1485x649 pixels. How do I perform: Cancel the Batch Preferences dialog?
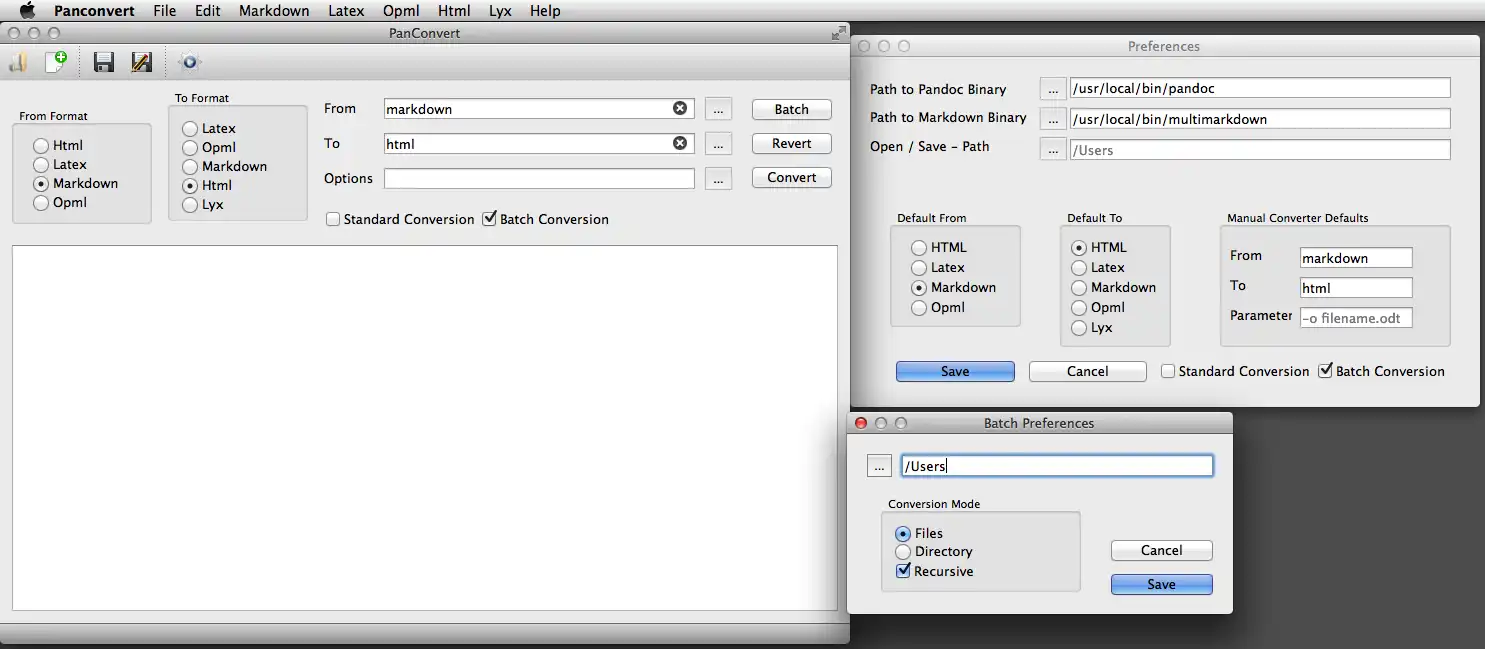point(1162,550)
